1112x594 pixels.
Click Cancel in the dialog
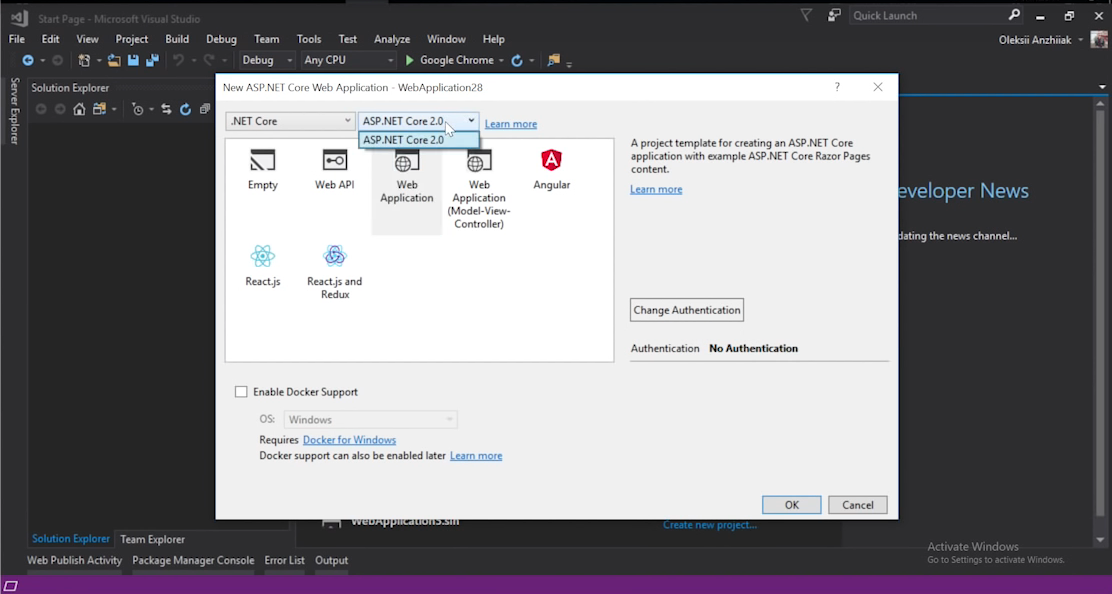[x=857, y=505]
